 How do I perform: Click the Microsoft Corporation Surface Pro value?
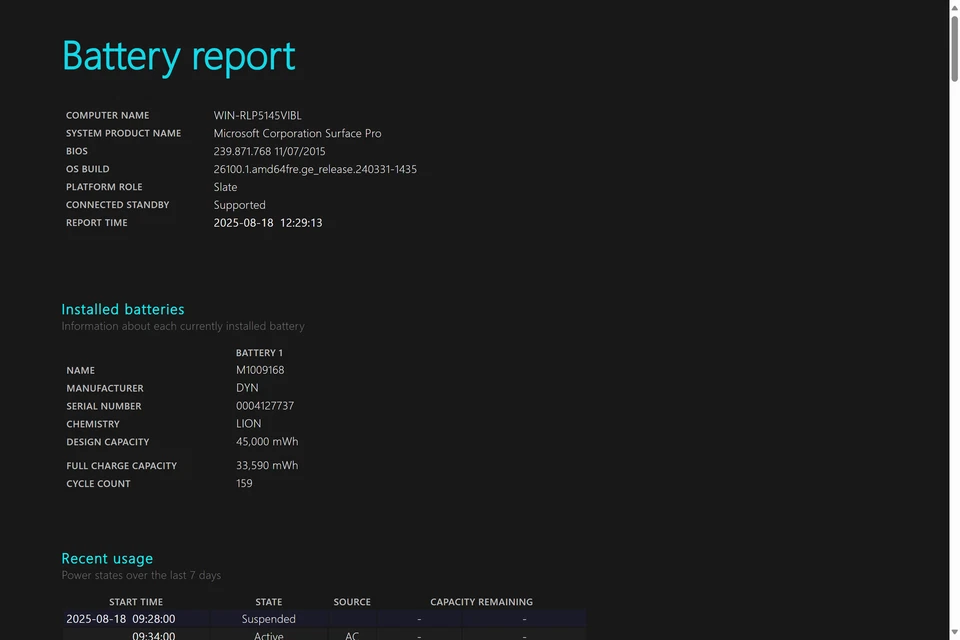pos(297,134)
